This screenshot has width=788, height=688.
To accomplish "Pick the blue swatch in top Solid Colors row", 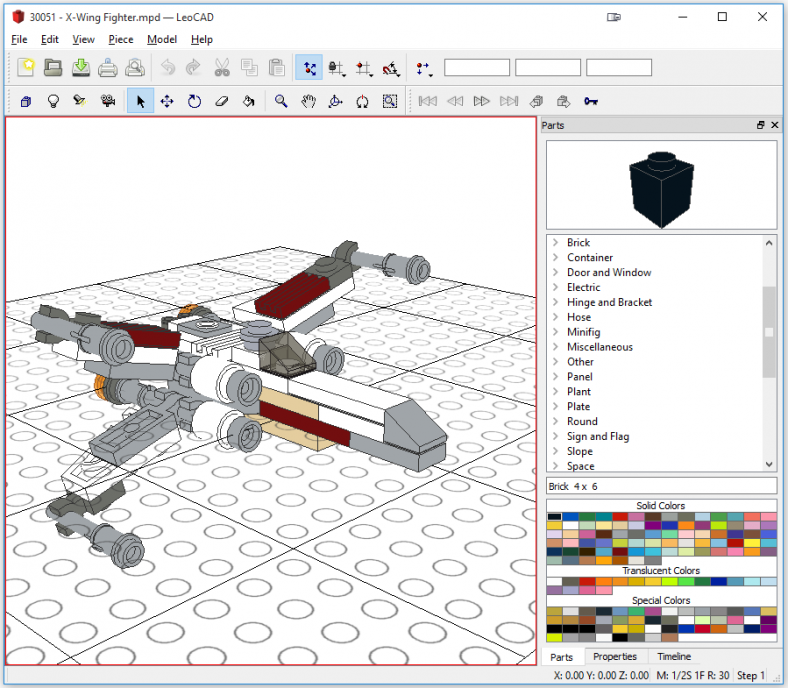I will coord(570,517).
